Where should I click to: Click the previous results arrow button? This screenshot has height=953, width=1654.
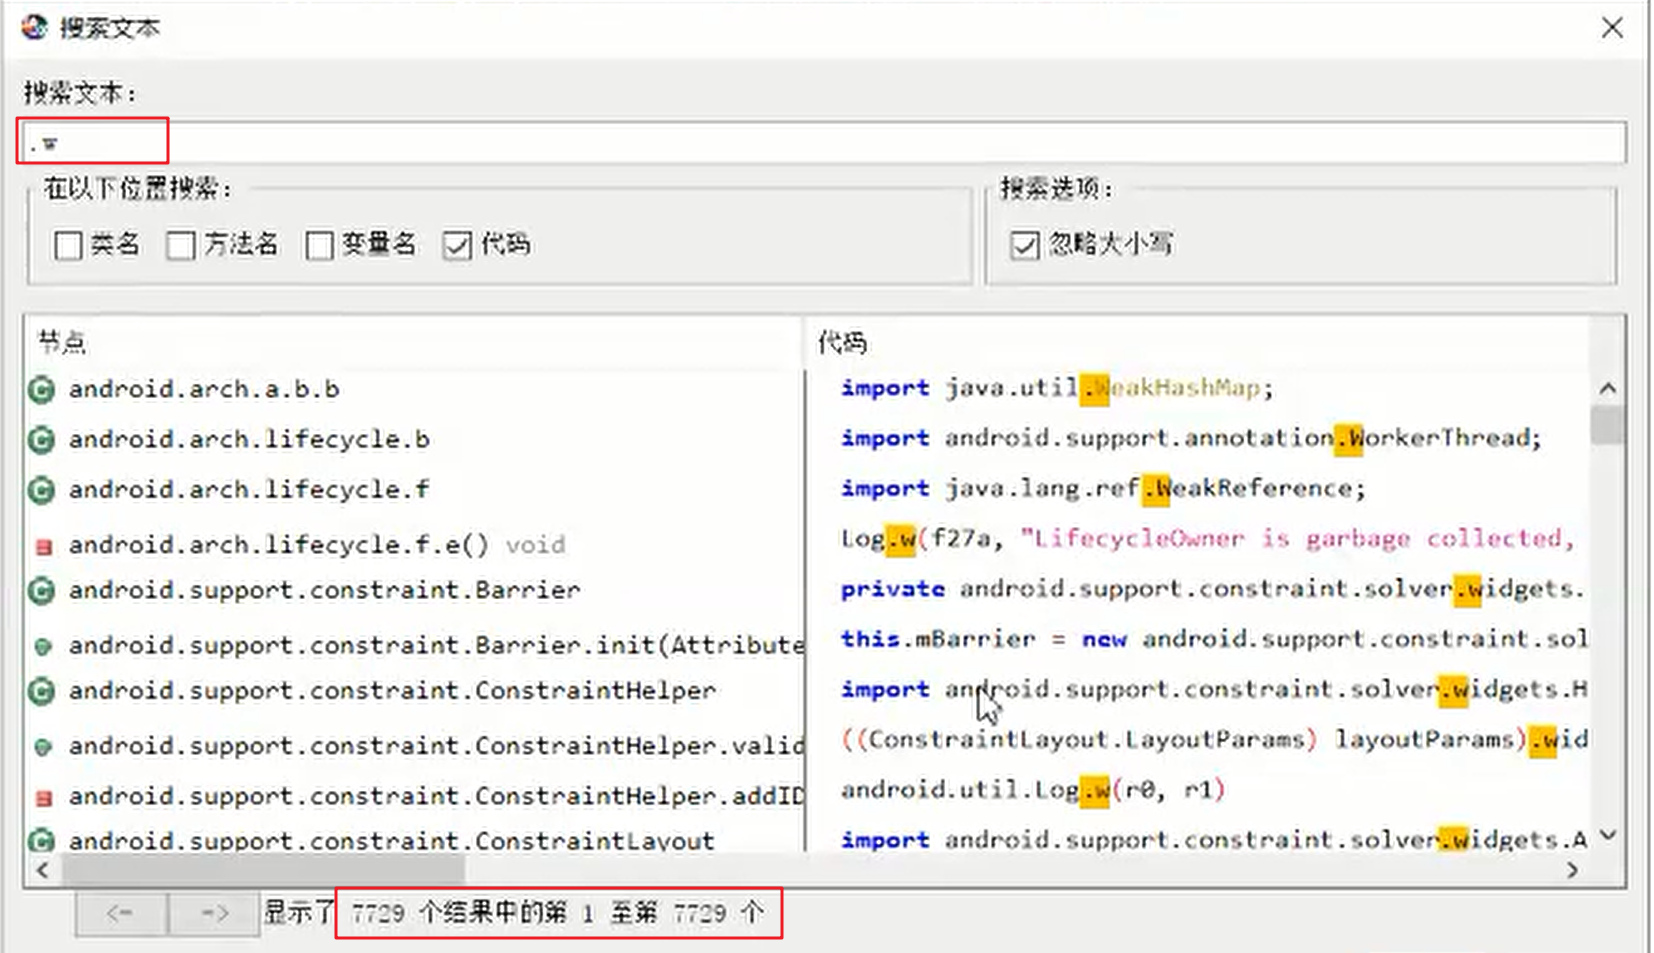pyautogui.click(x=121, y=913)
